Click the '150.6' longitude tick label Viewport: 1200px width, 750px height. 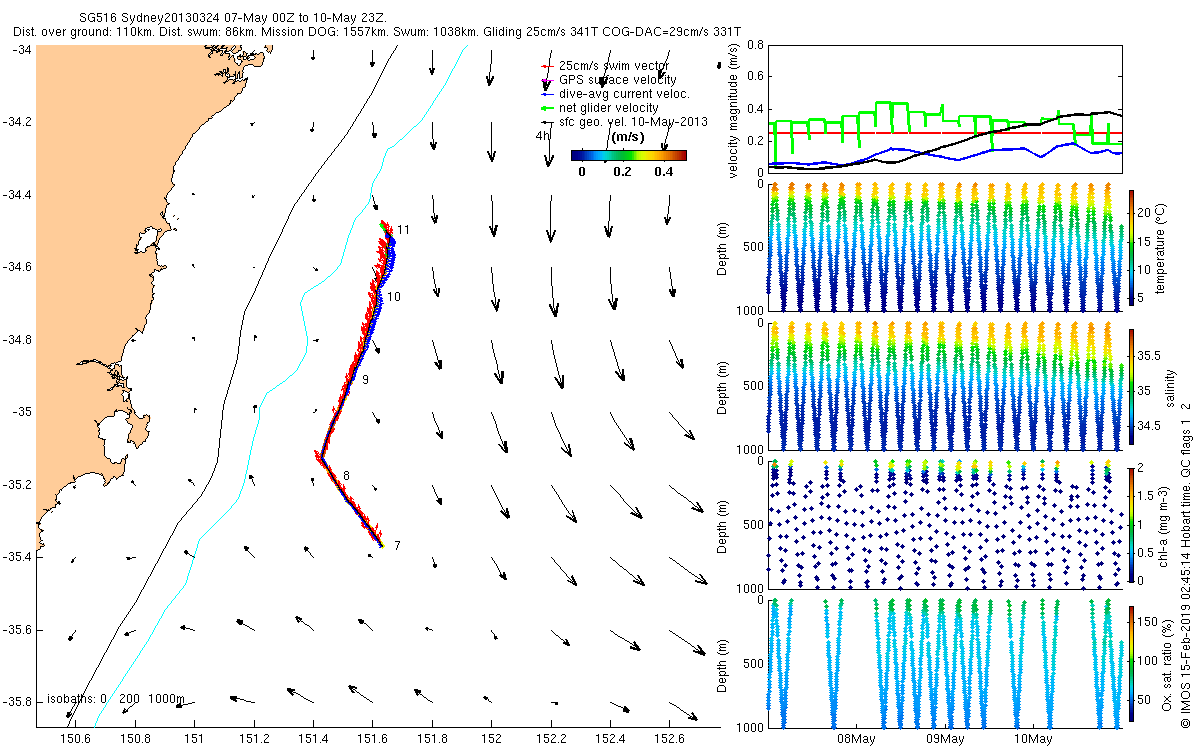76,739
